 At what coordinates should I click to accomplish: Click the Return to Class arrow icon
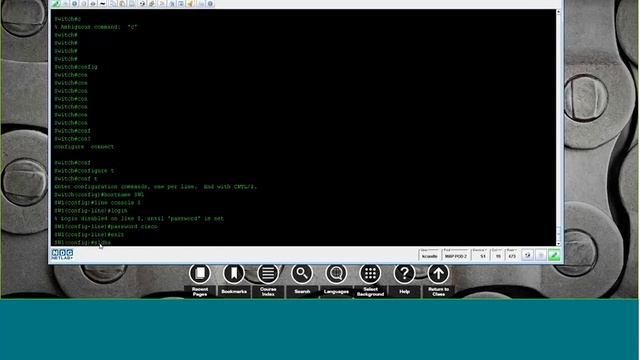point(438,273)
